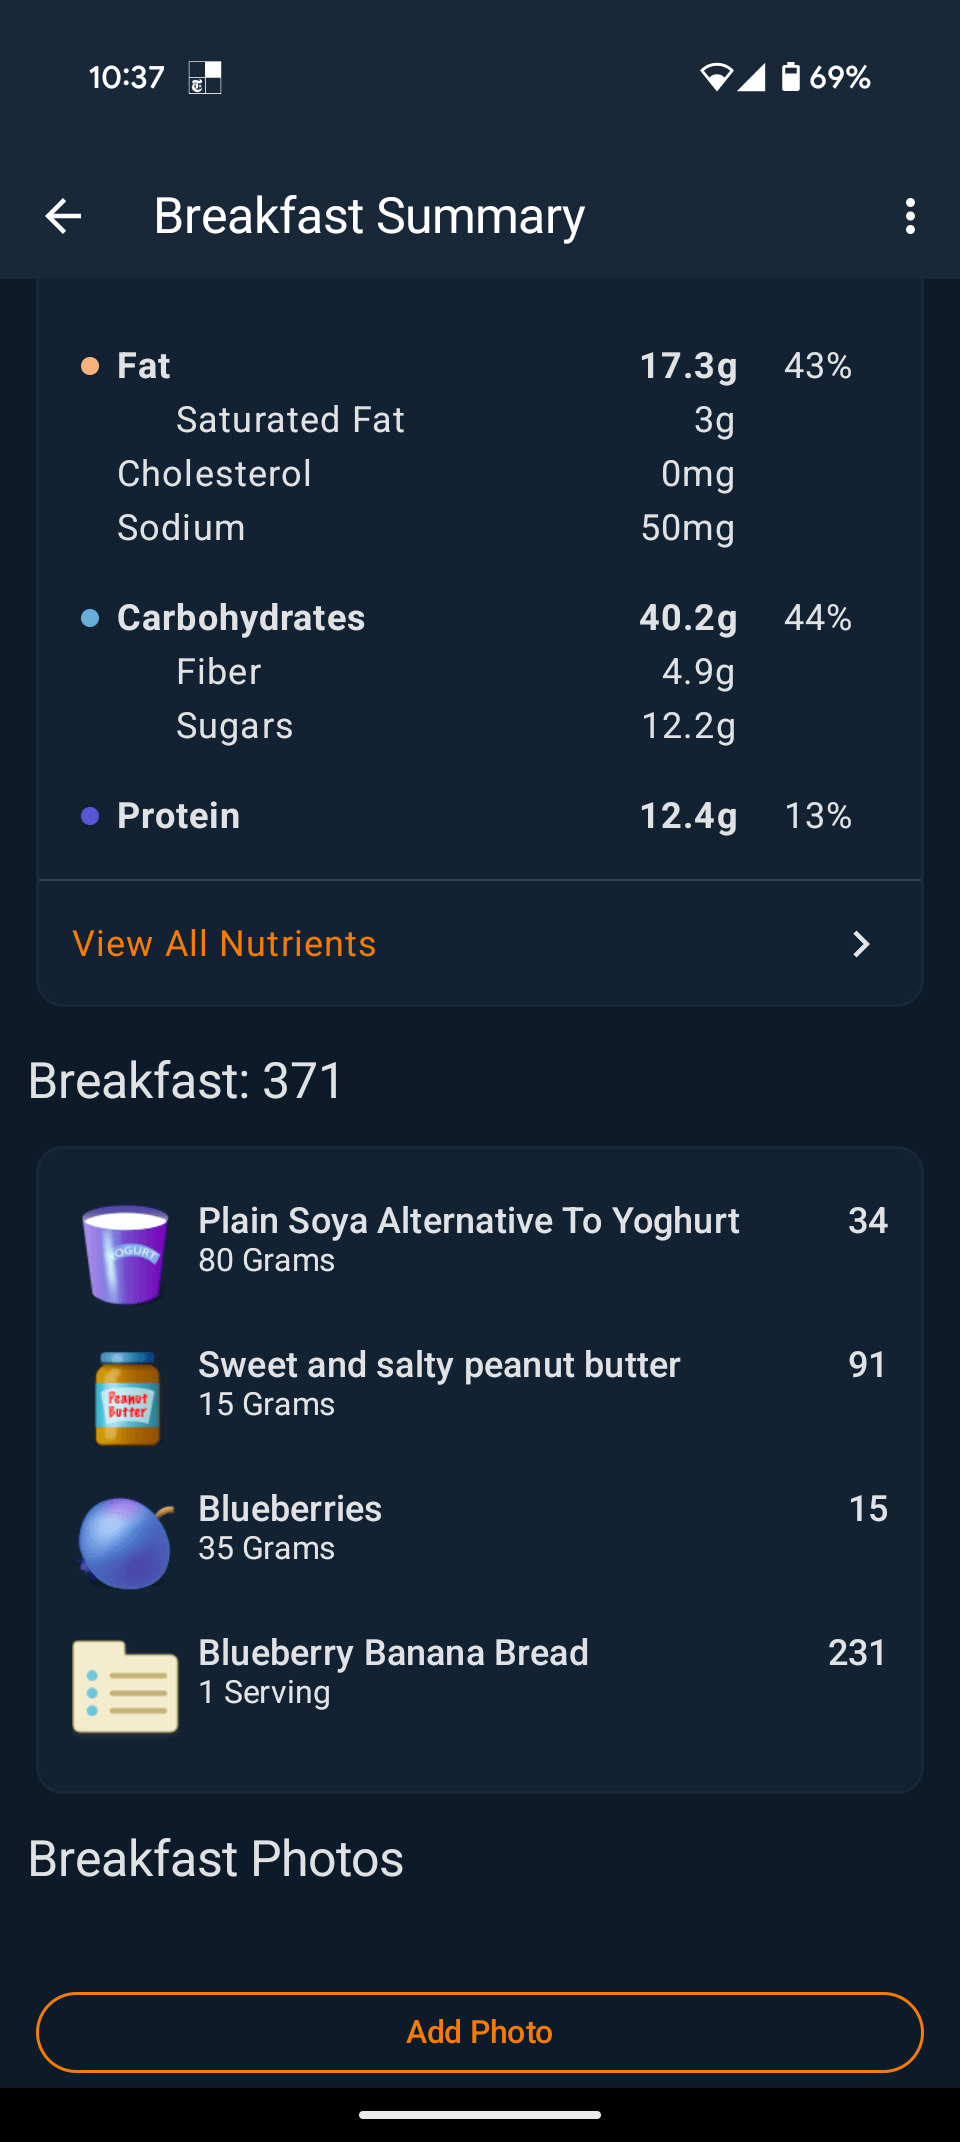Tap the back arrow icon
Screen dimensions: 960x2142
coord(63,216)
